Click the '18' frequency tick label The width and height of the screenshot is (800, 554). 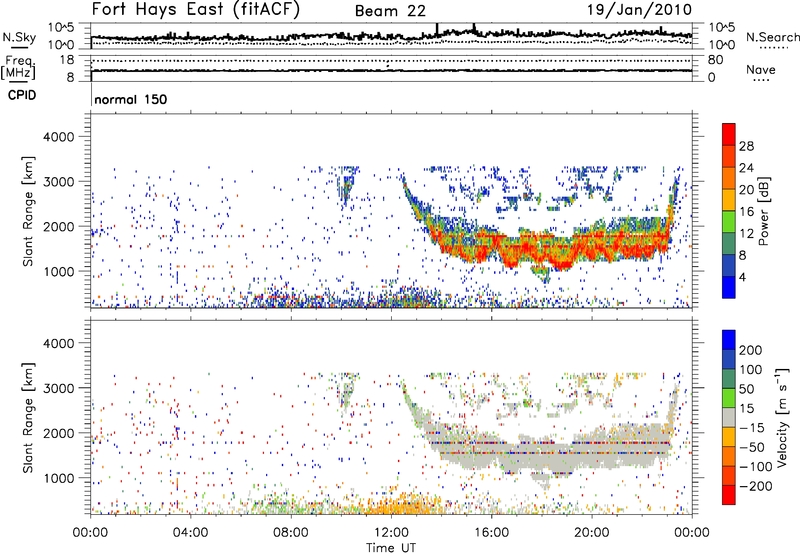click(67, 60)
